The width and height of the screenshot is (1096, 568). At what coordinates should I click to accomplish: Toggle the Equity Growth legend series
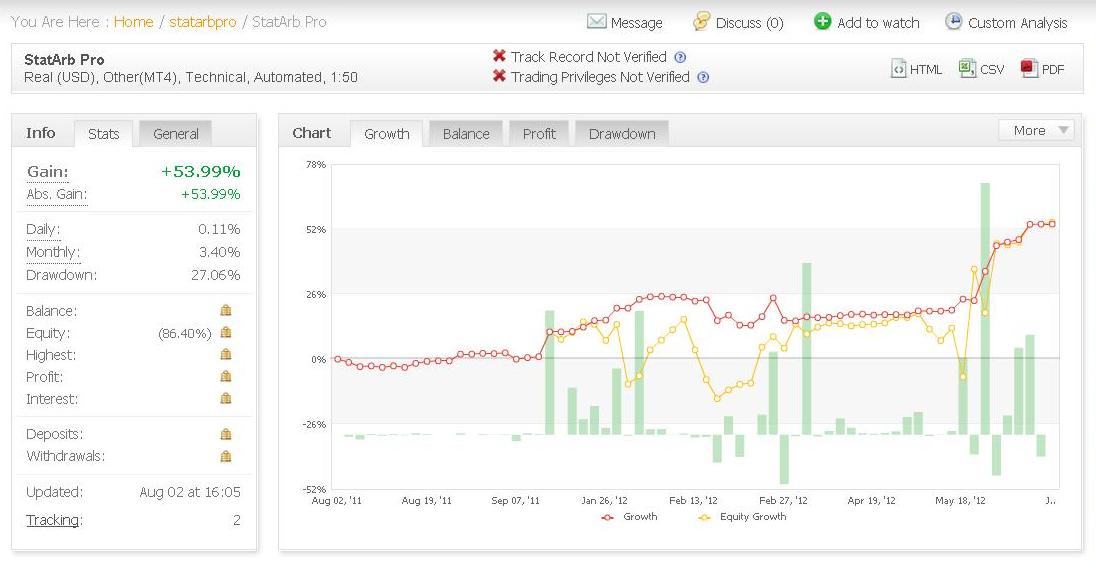pos(742,517)
